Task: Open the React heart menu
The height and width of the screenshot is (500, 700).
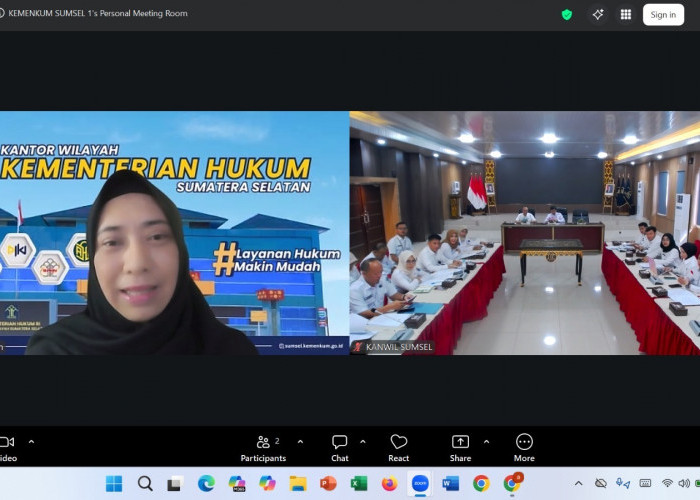Action: 399,449
